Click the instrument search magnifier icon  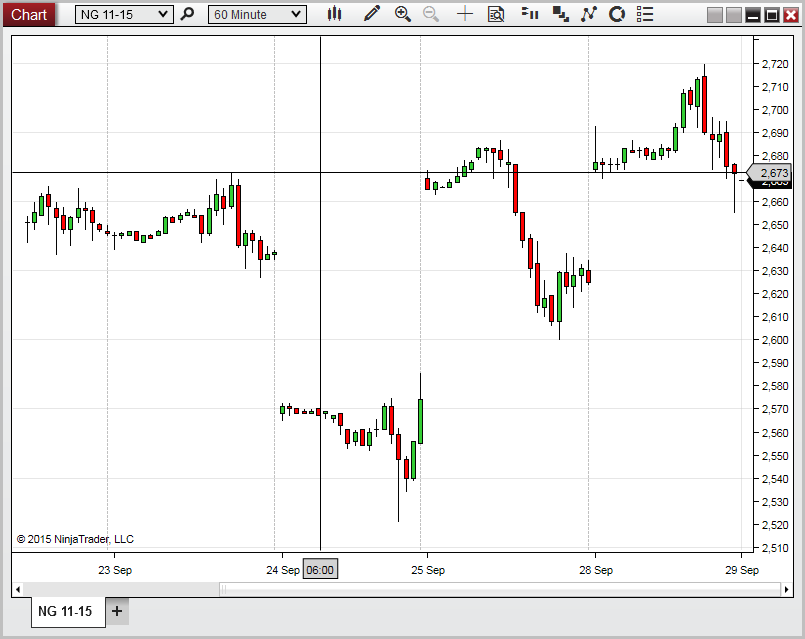pos(187,14)
